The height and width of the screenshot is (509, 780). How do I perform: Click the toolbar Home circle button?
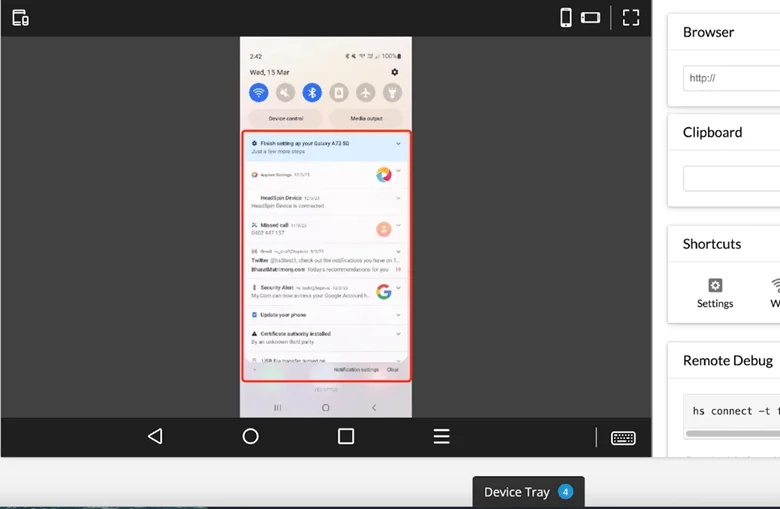point(250,436)
